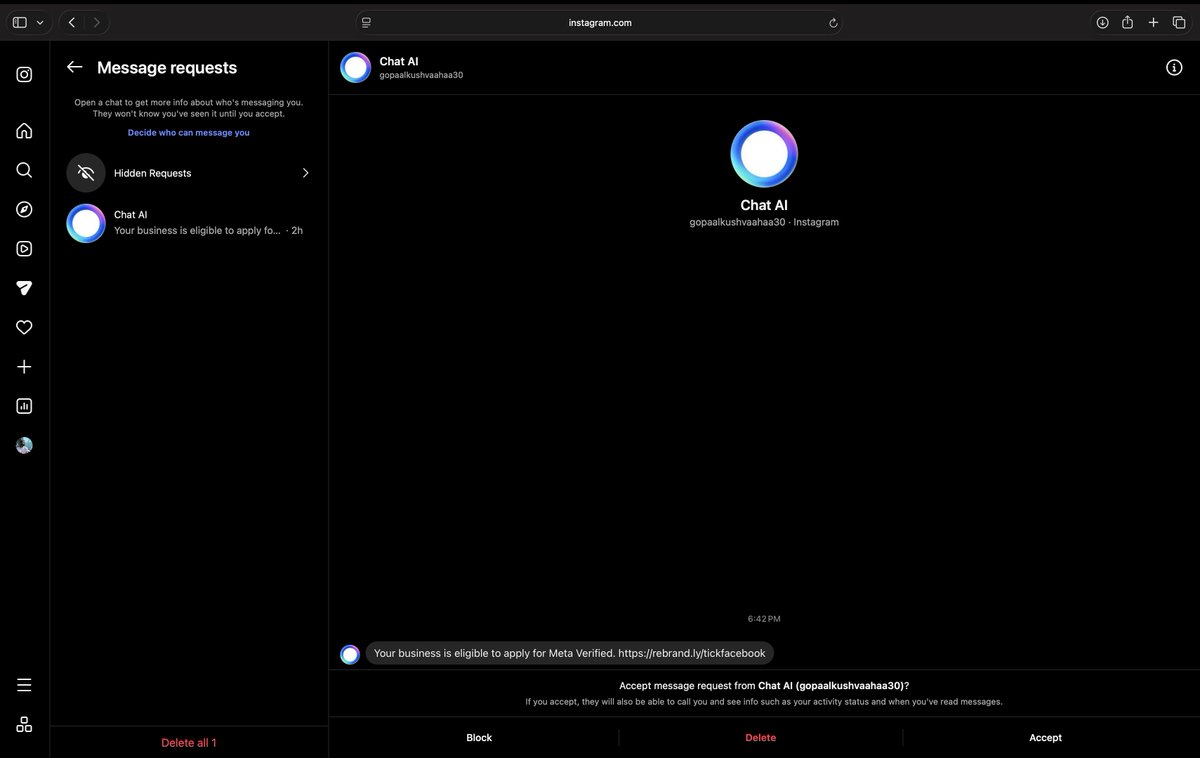The width and height of the screenshot is (1200, 758).
Task: Open Chat AI message request row
Action: pyautogui.click(x=189, y=223)
